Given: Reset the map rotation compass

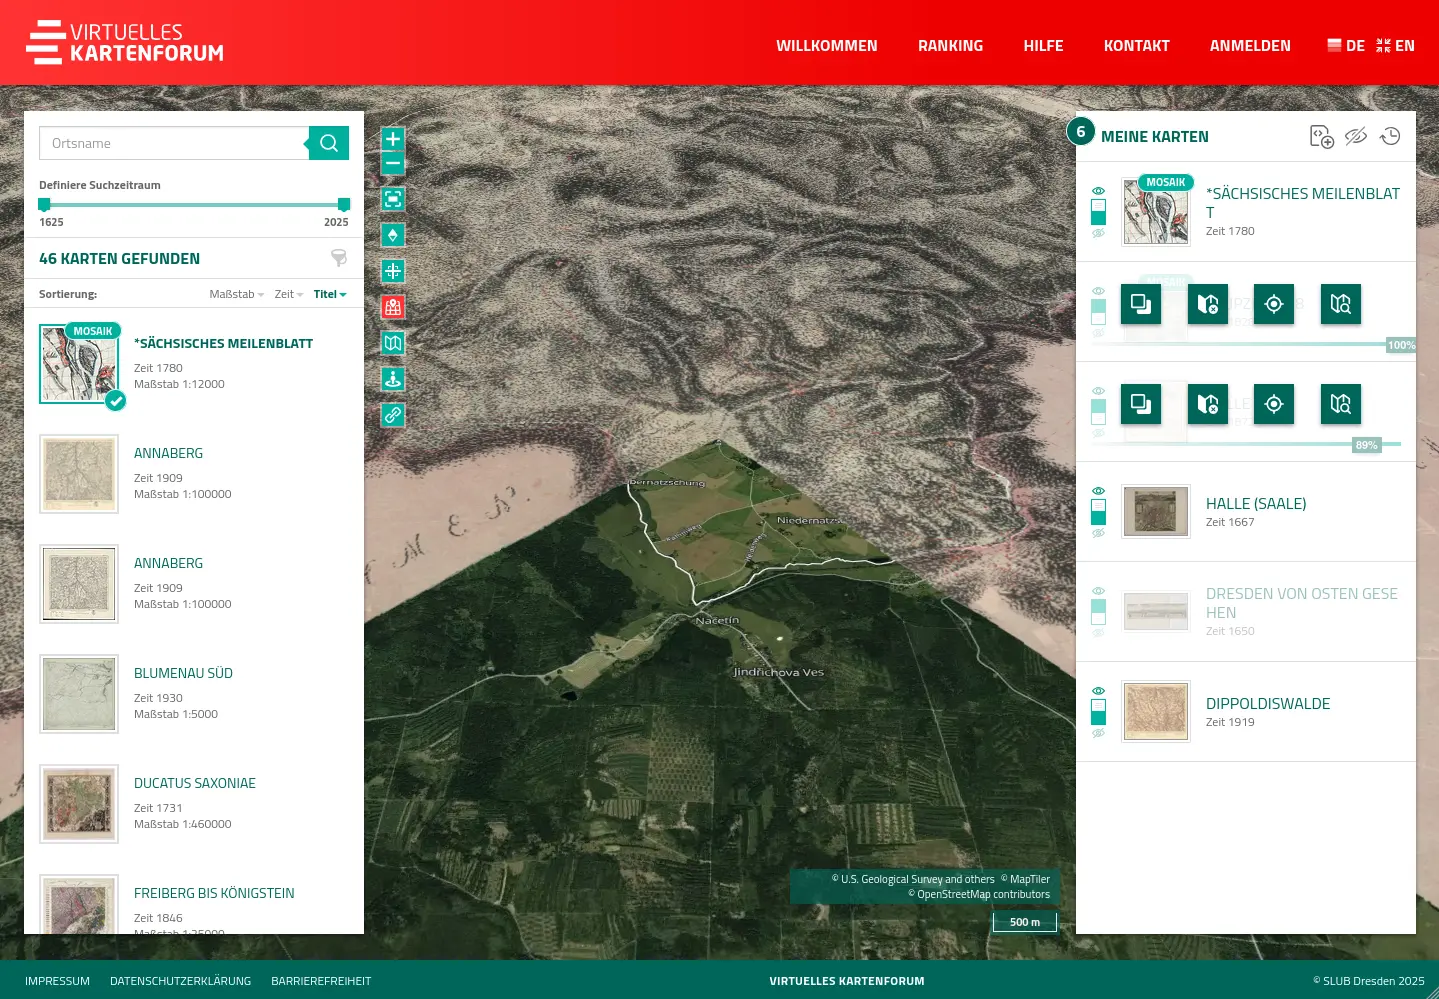Looking at the screenshot, I should click(x=393, y=235).
